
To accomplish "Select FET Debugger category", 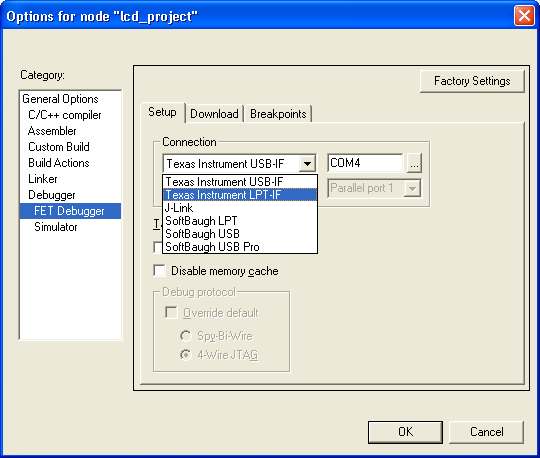I will (x=70, y=211).
